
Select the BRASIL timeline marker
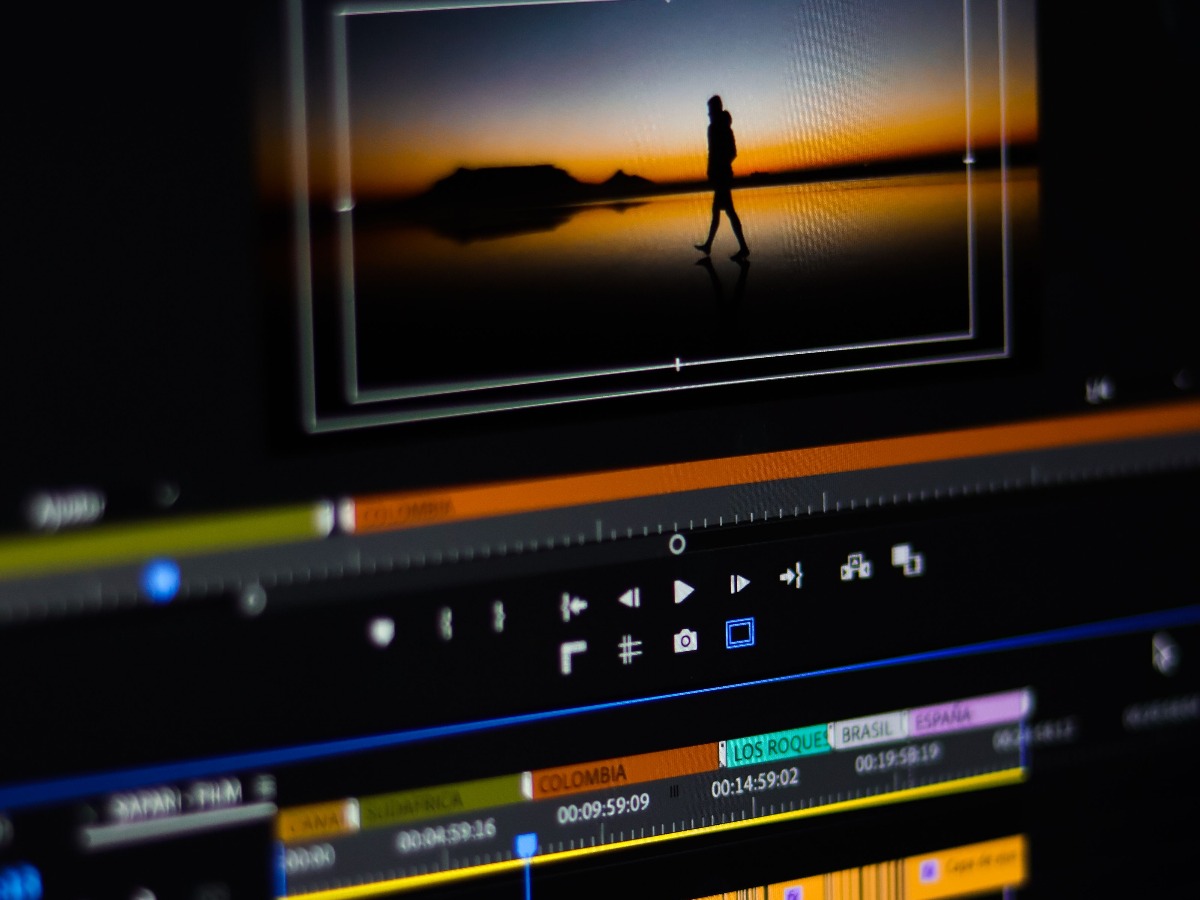coord(869,731)
